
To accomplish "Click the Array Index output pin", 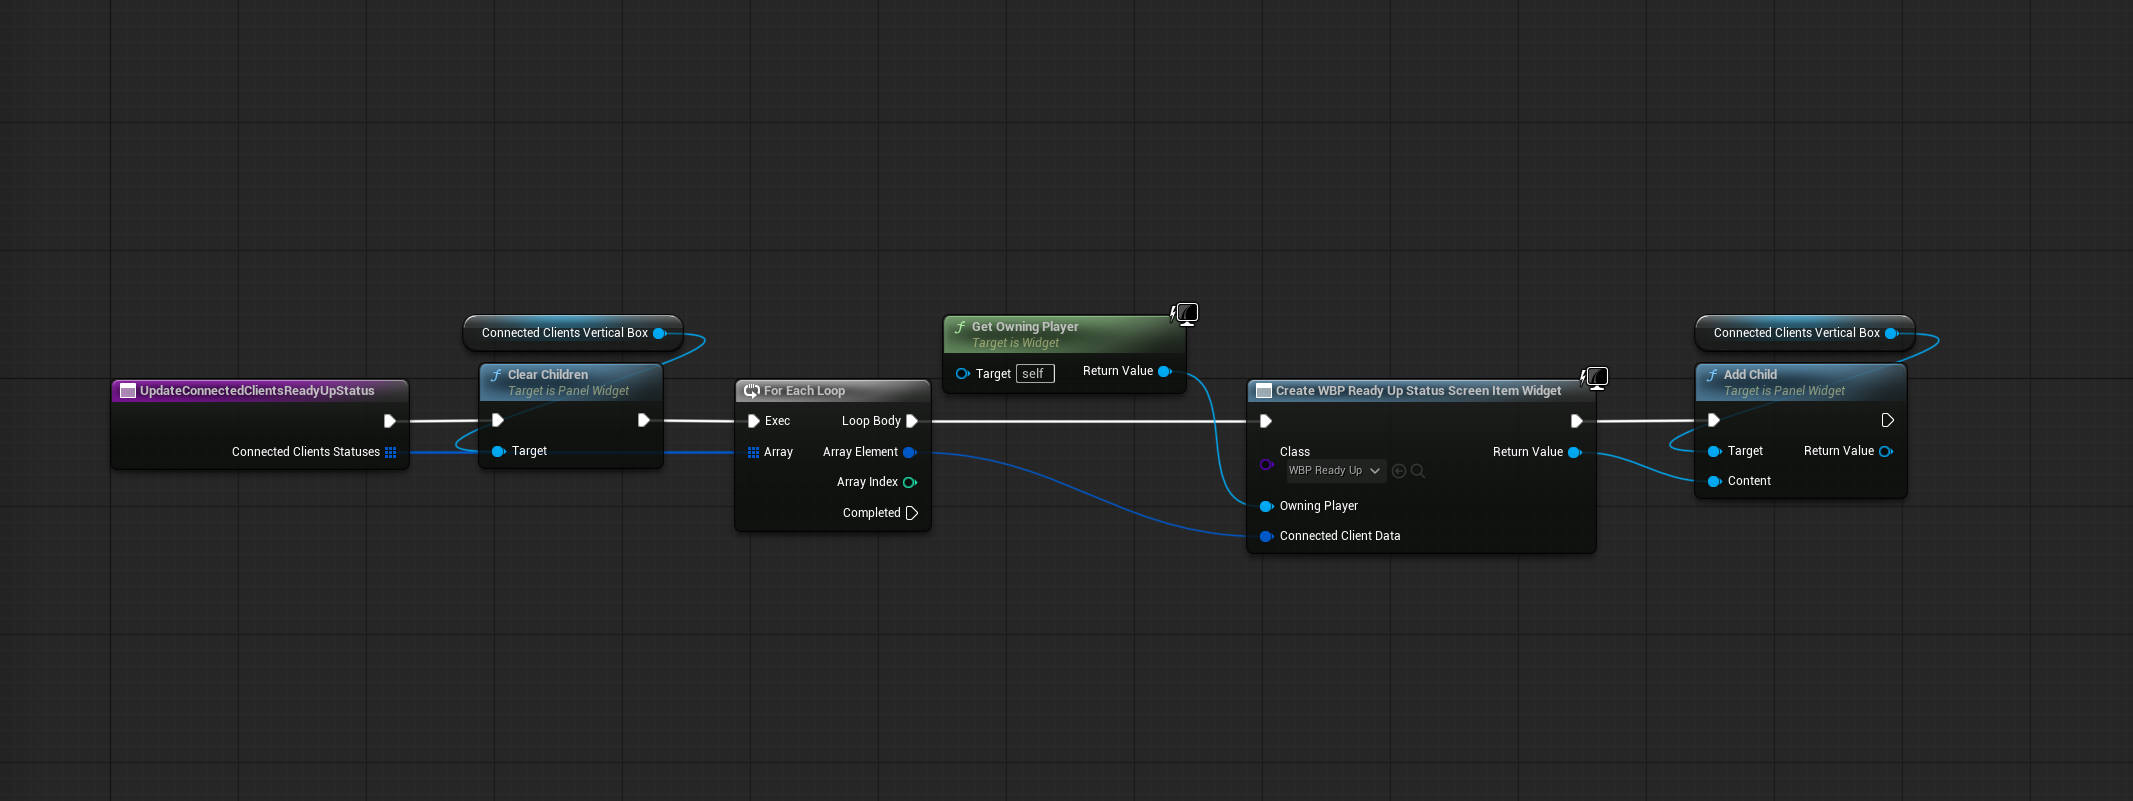I will point(909,482).
